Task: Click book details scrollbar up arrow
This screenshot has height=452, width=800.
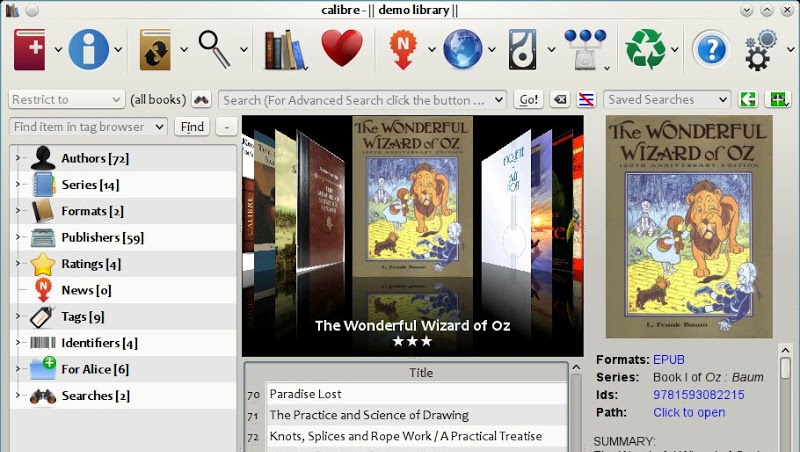Action: pyautogui.click(x=785, y=350)
